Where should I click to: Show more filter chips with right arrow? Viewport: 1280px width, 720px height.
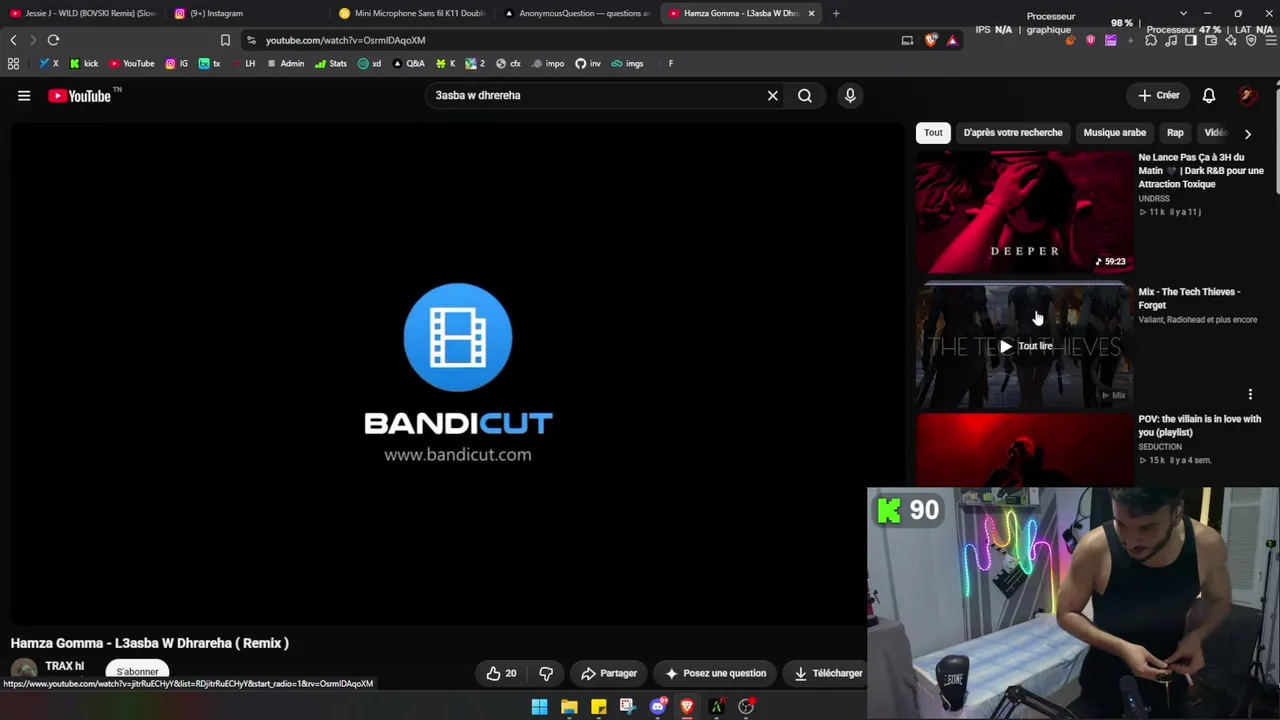(x=1247, y=133)
